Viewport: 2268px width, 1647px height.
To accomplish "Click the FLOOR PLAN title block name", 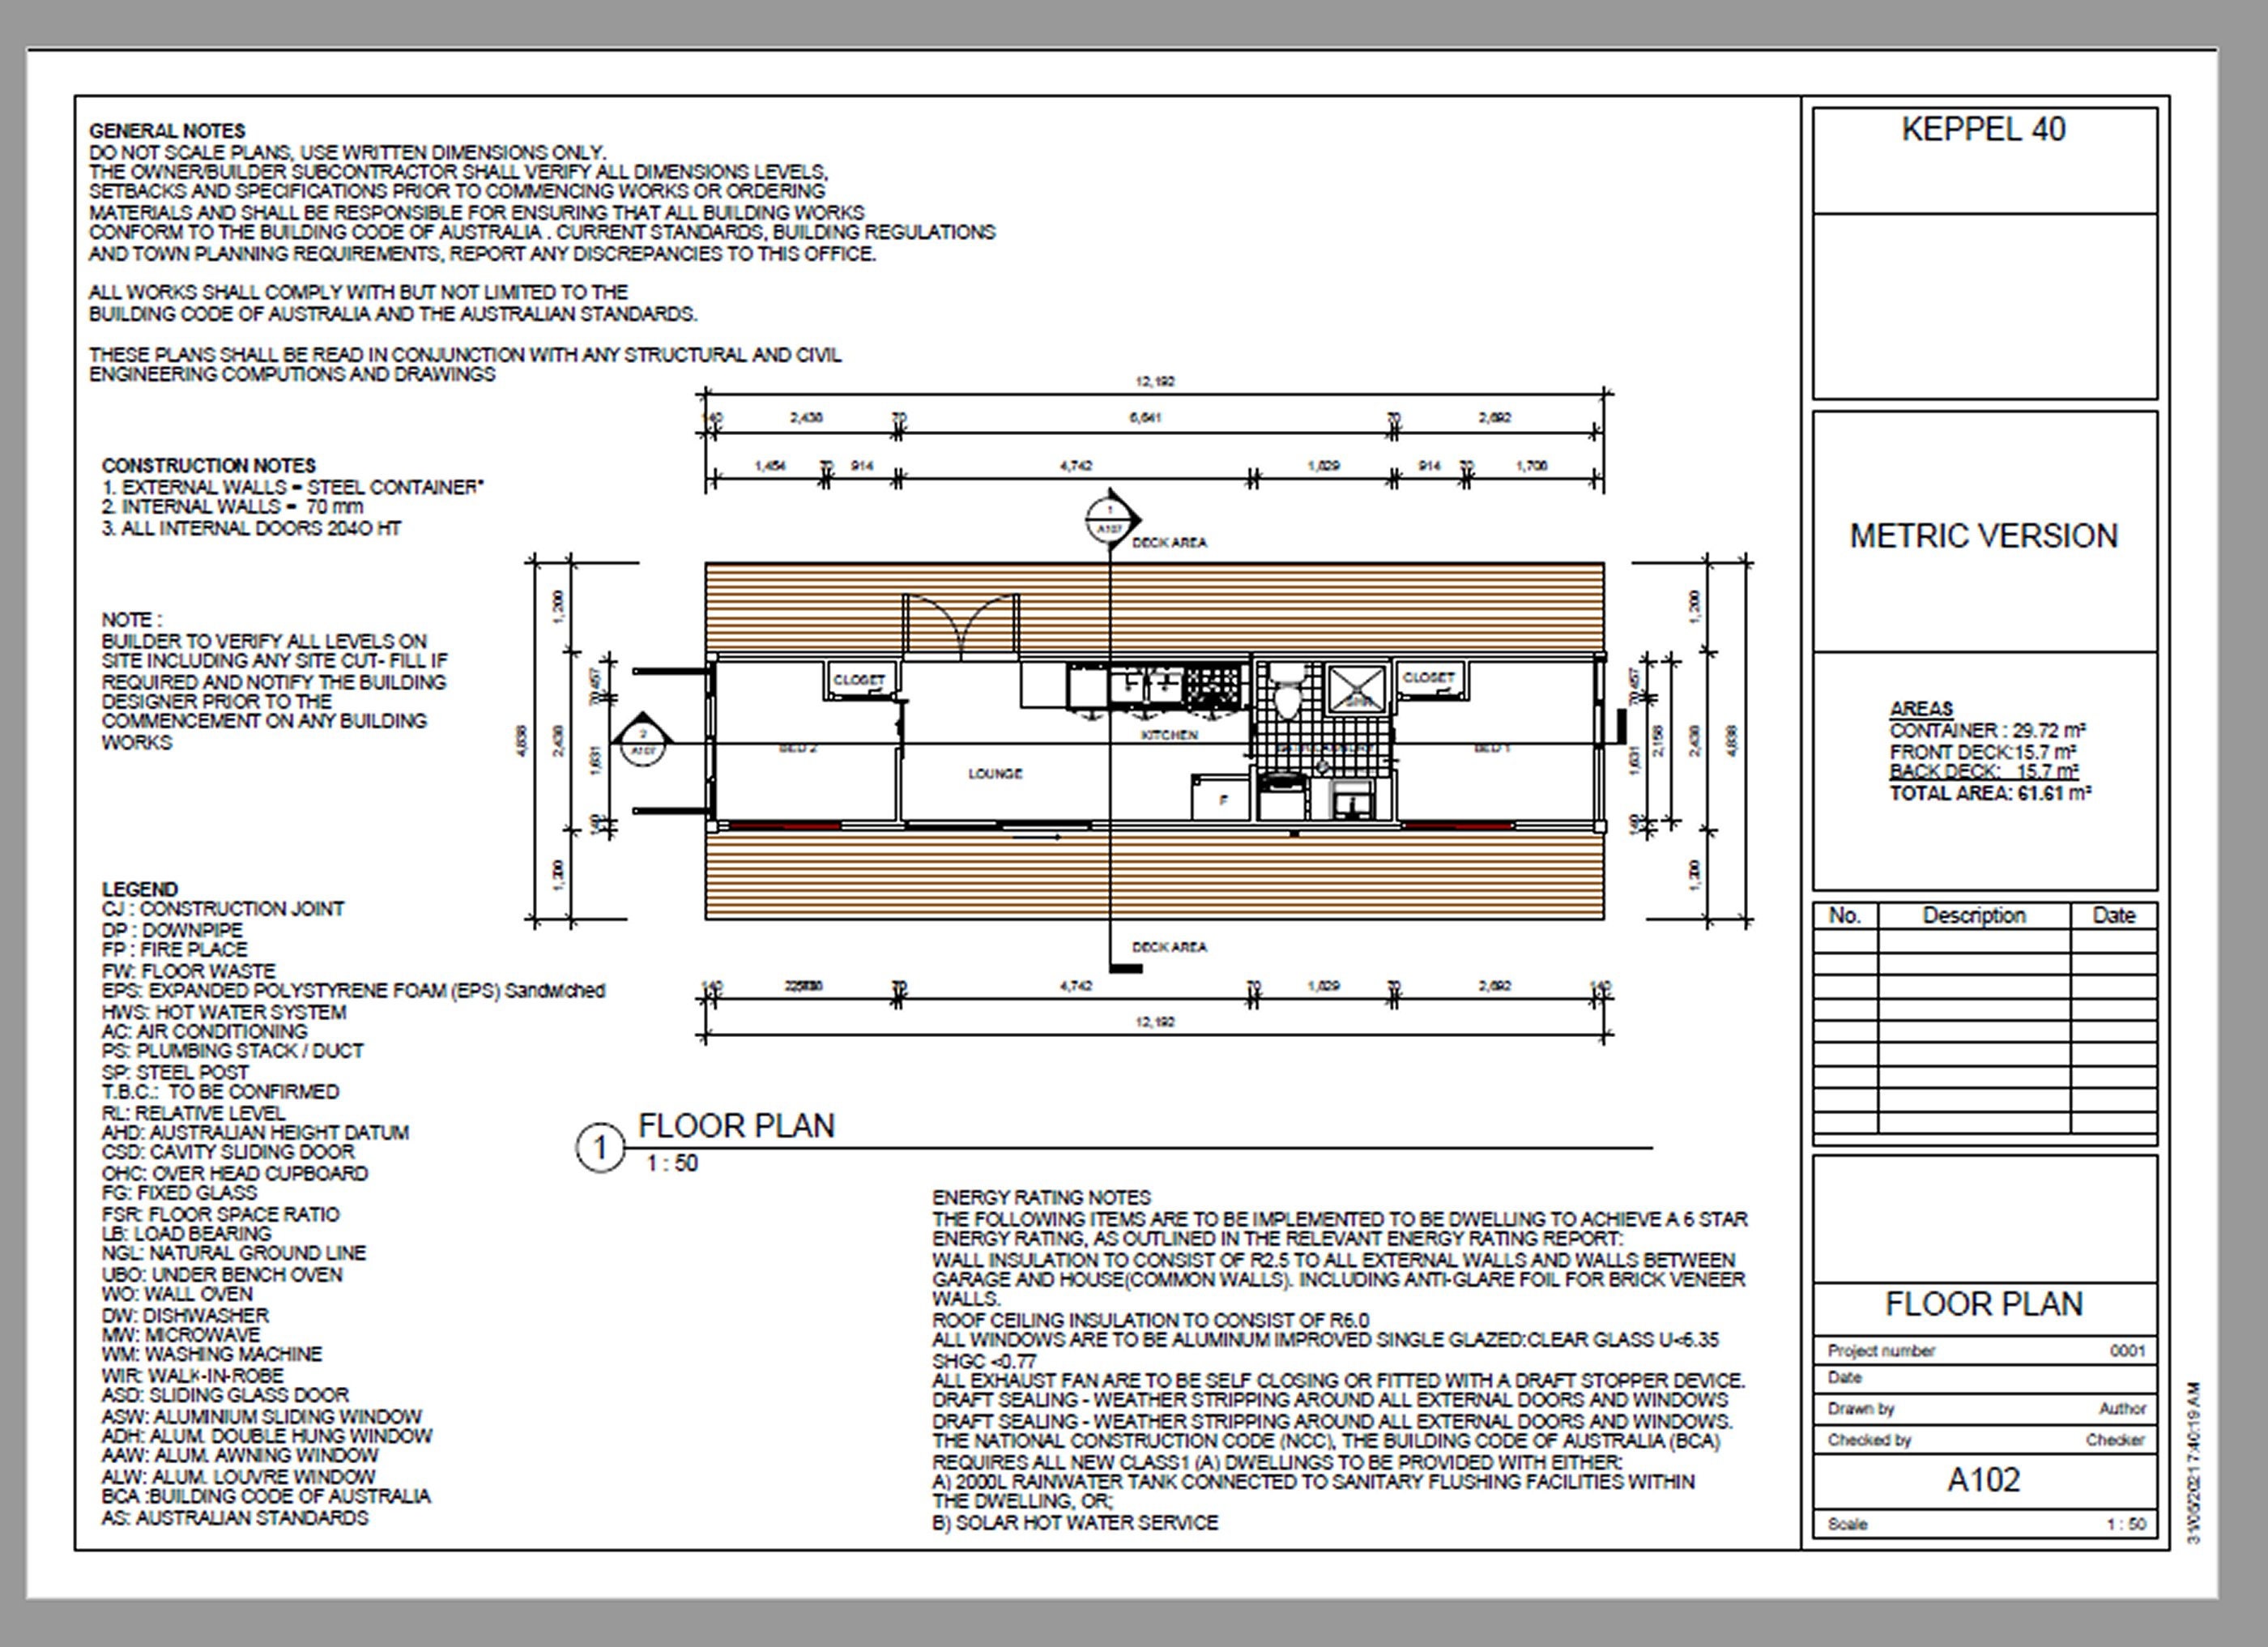I will [x=1983, y=1304].
